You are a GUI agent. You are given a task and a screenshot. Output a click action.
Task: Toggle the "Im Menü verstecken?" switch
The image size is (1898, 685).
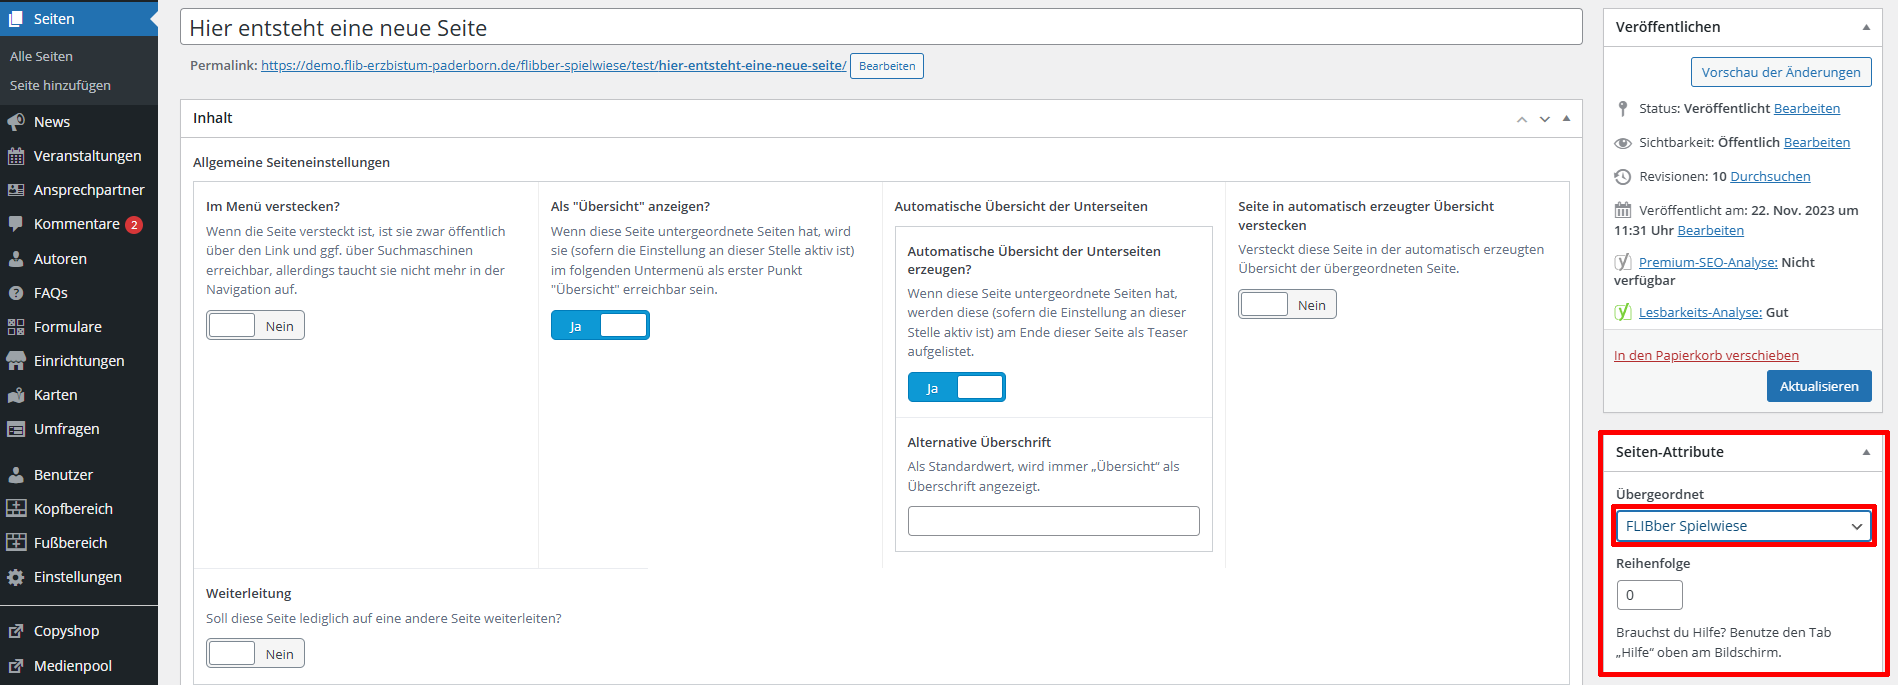click(255, 326)
